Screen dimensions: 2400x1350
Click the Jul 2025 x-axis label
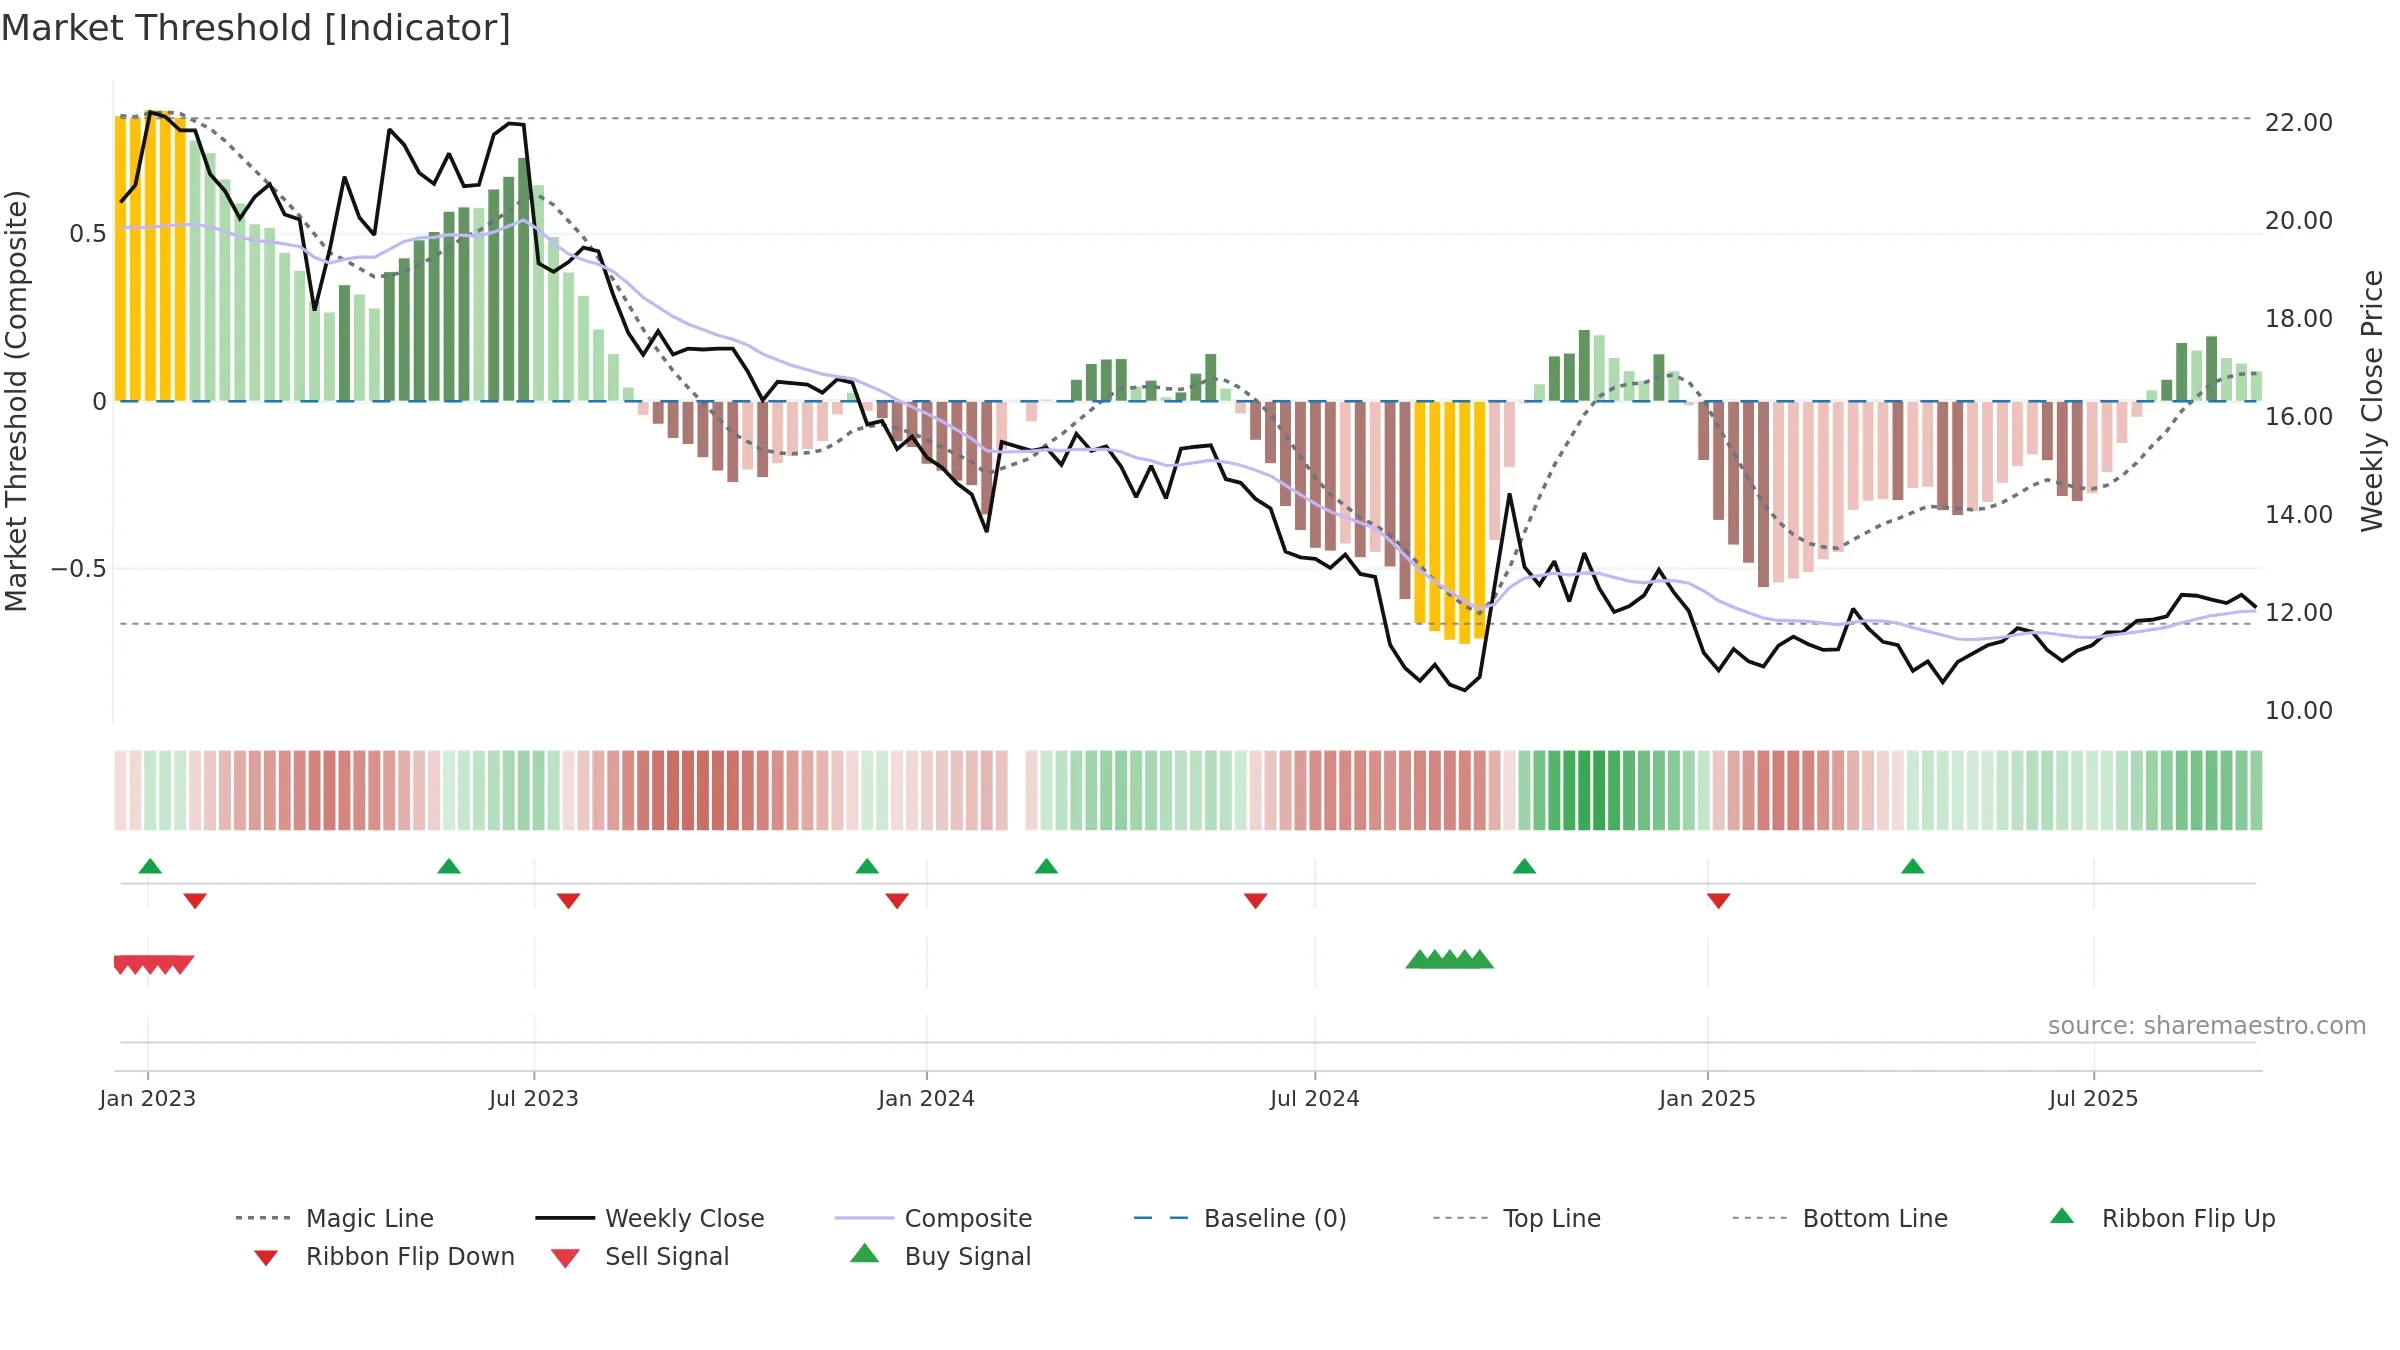(2093, 1098)
